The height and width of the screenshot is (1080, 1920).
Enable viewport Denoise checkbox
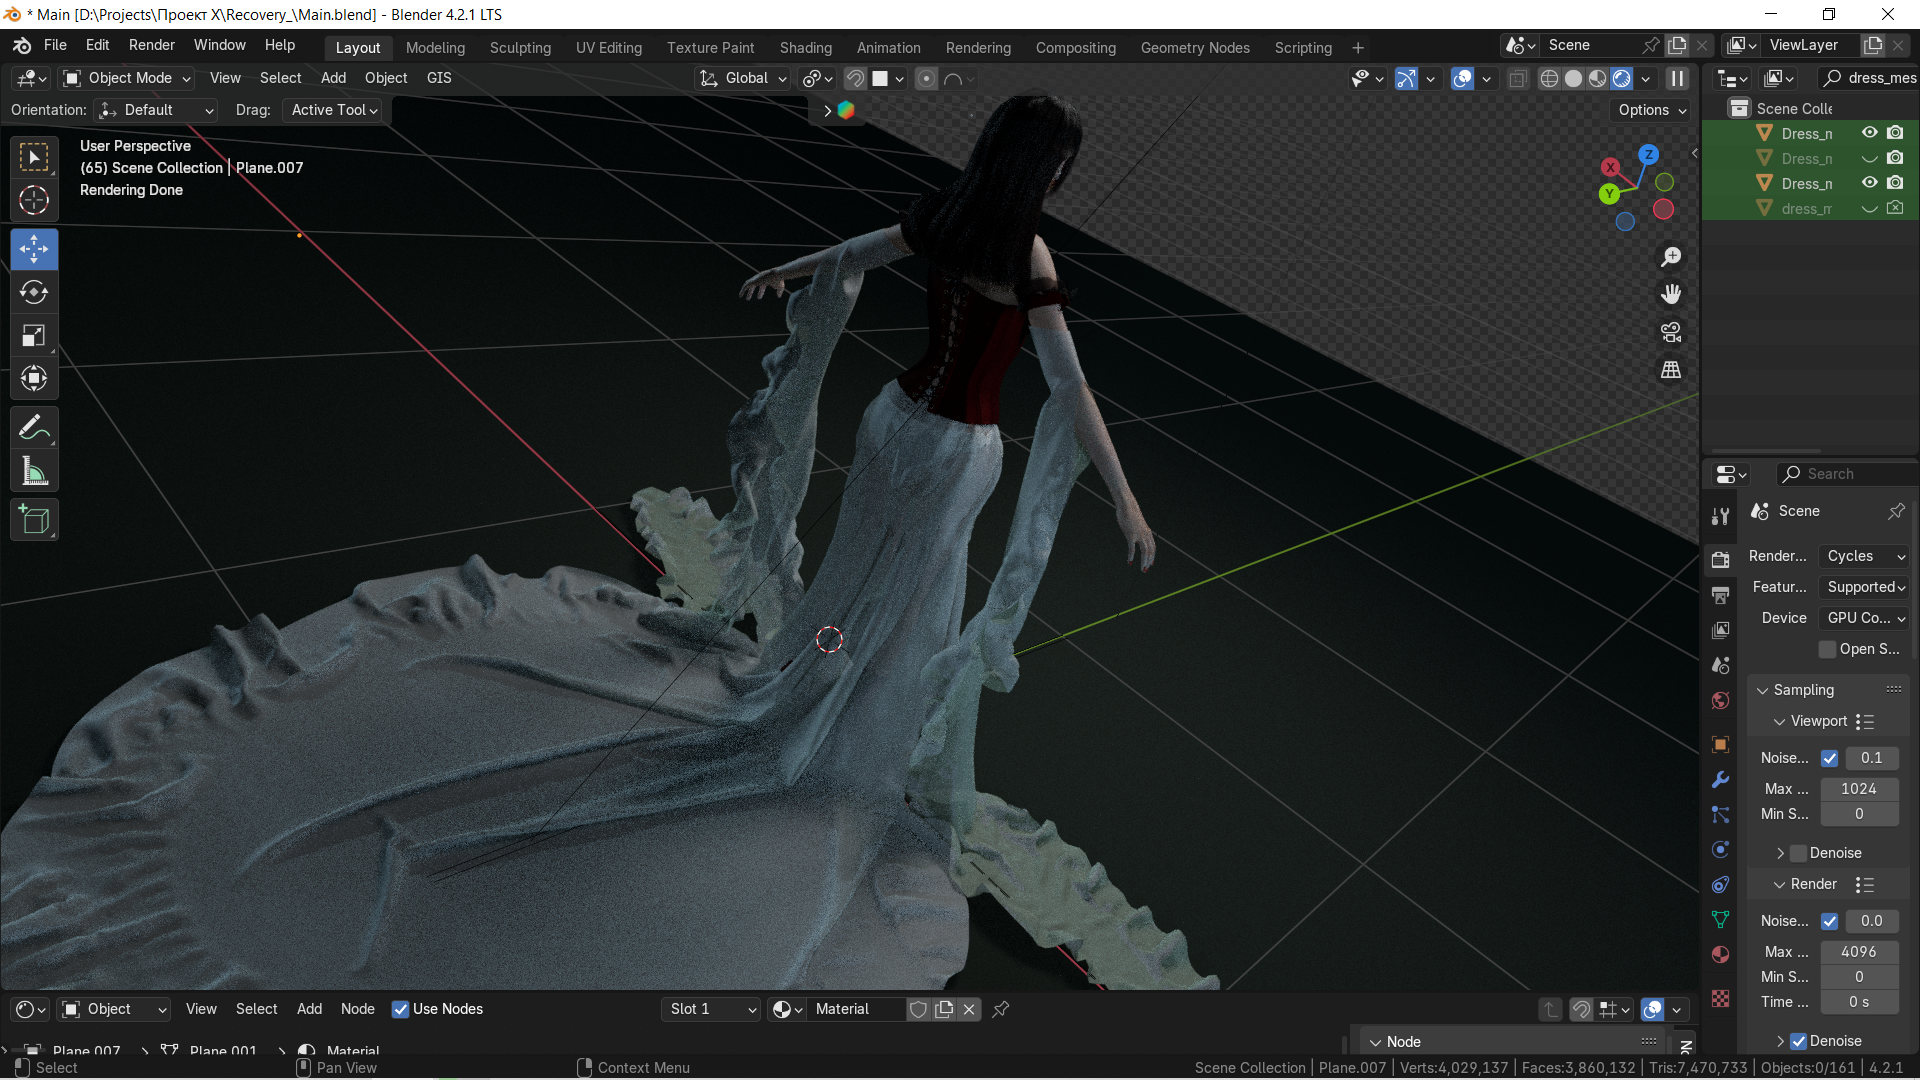pyautogui.click(x=1799, y=853)
